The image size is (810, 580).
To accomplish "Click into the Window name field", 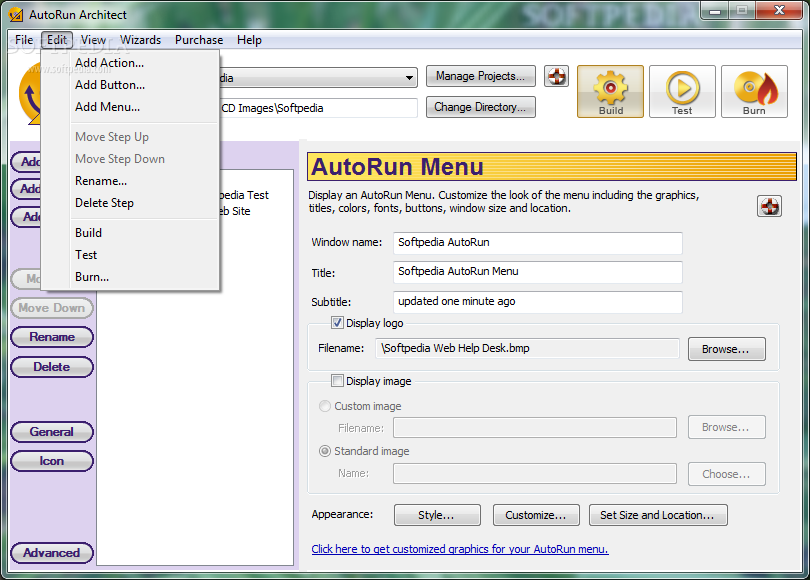I will 537,243.
